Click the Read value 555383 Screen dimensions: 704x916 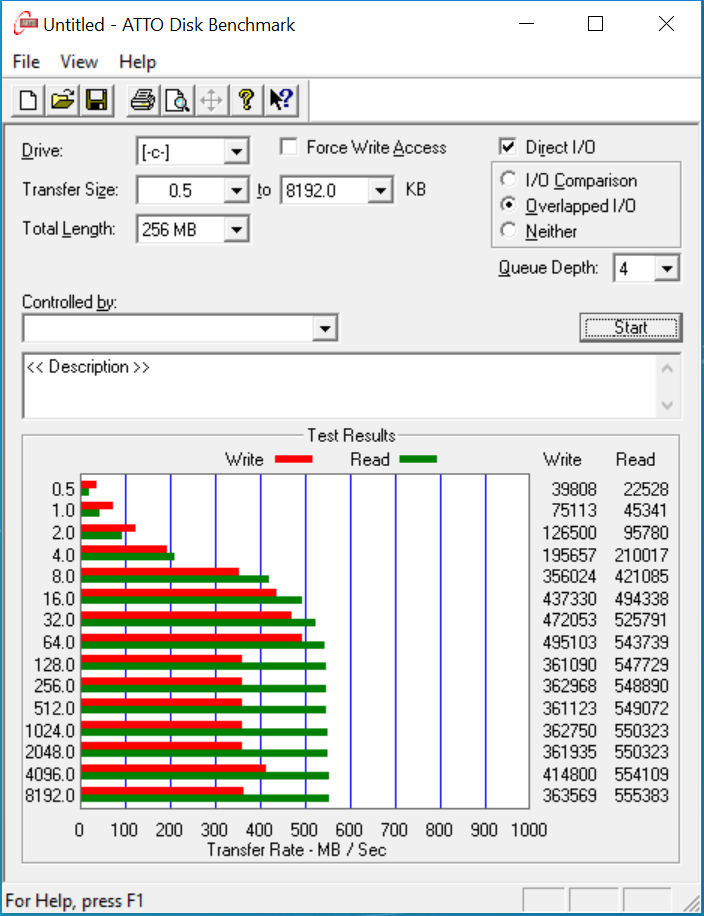pos(641,795)
